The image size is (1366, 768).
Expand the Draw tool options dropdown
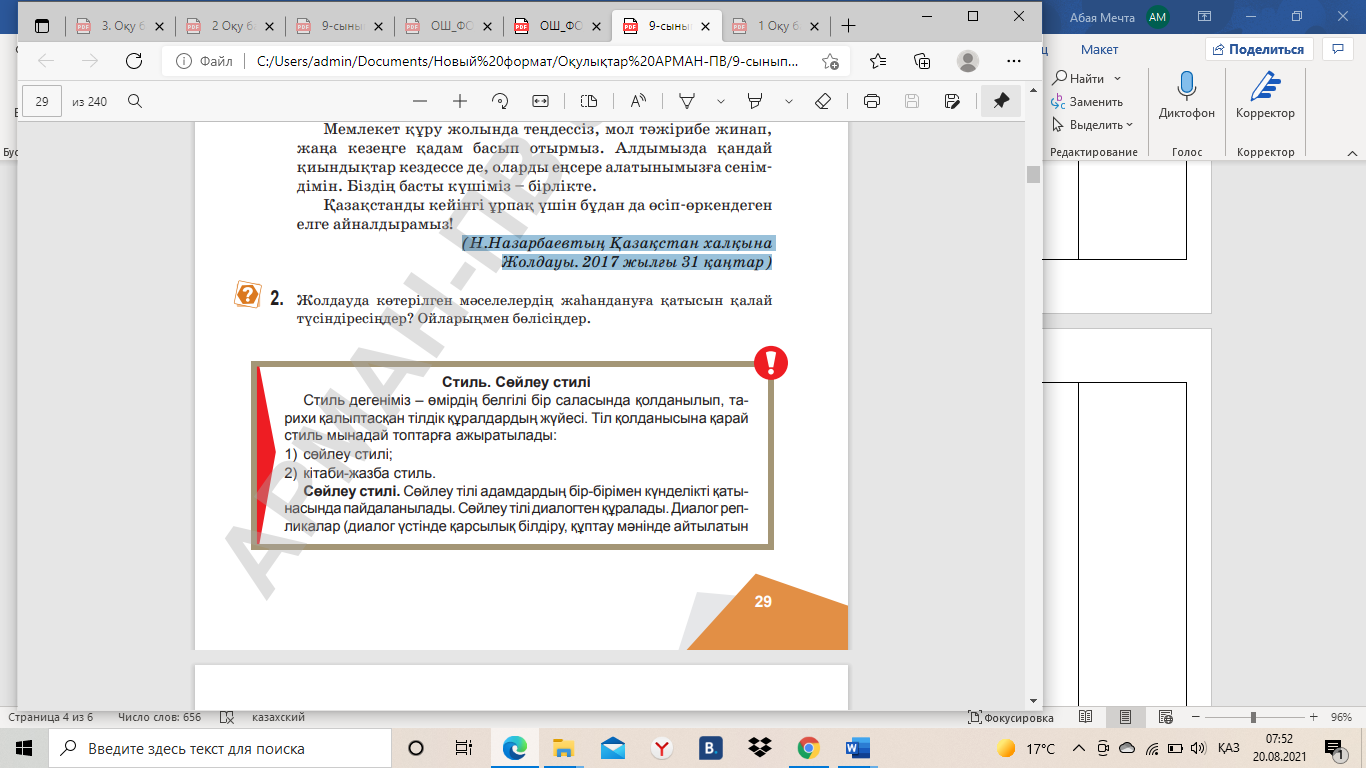pyautogui.click(x=720, y=101)
